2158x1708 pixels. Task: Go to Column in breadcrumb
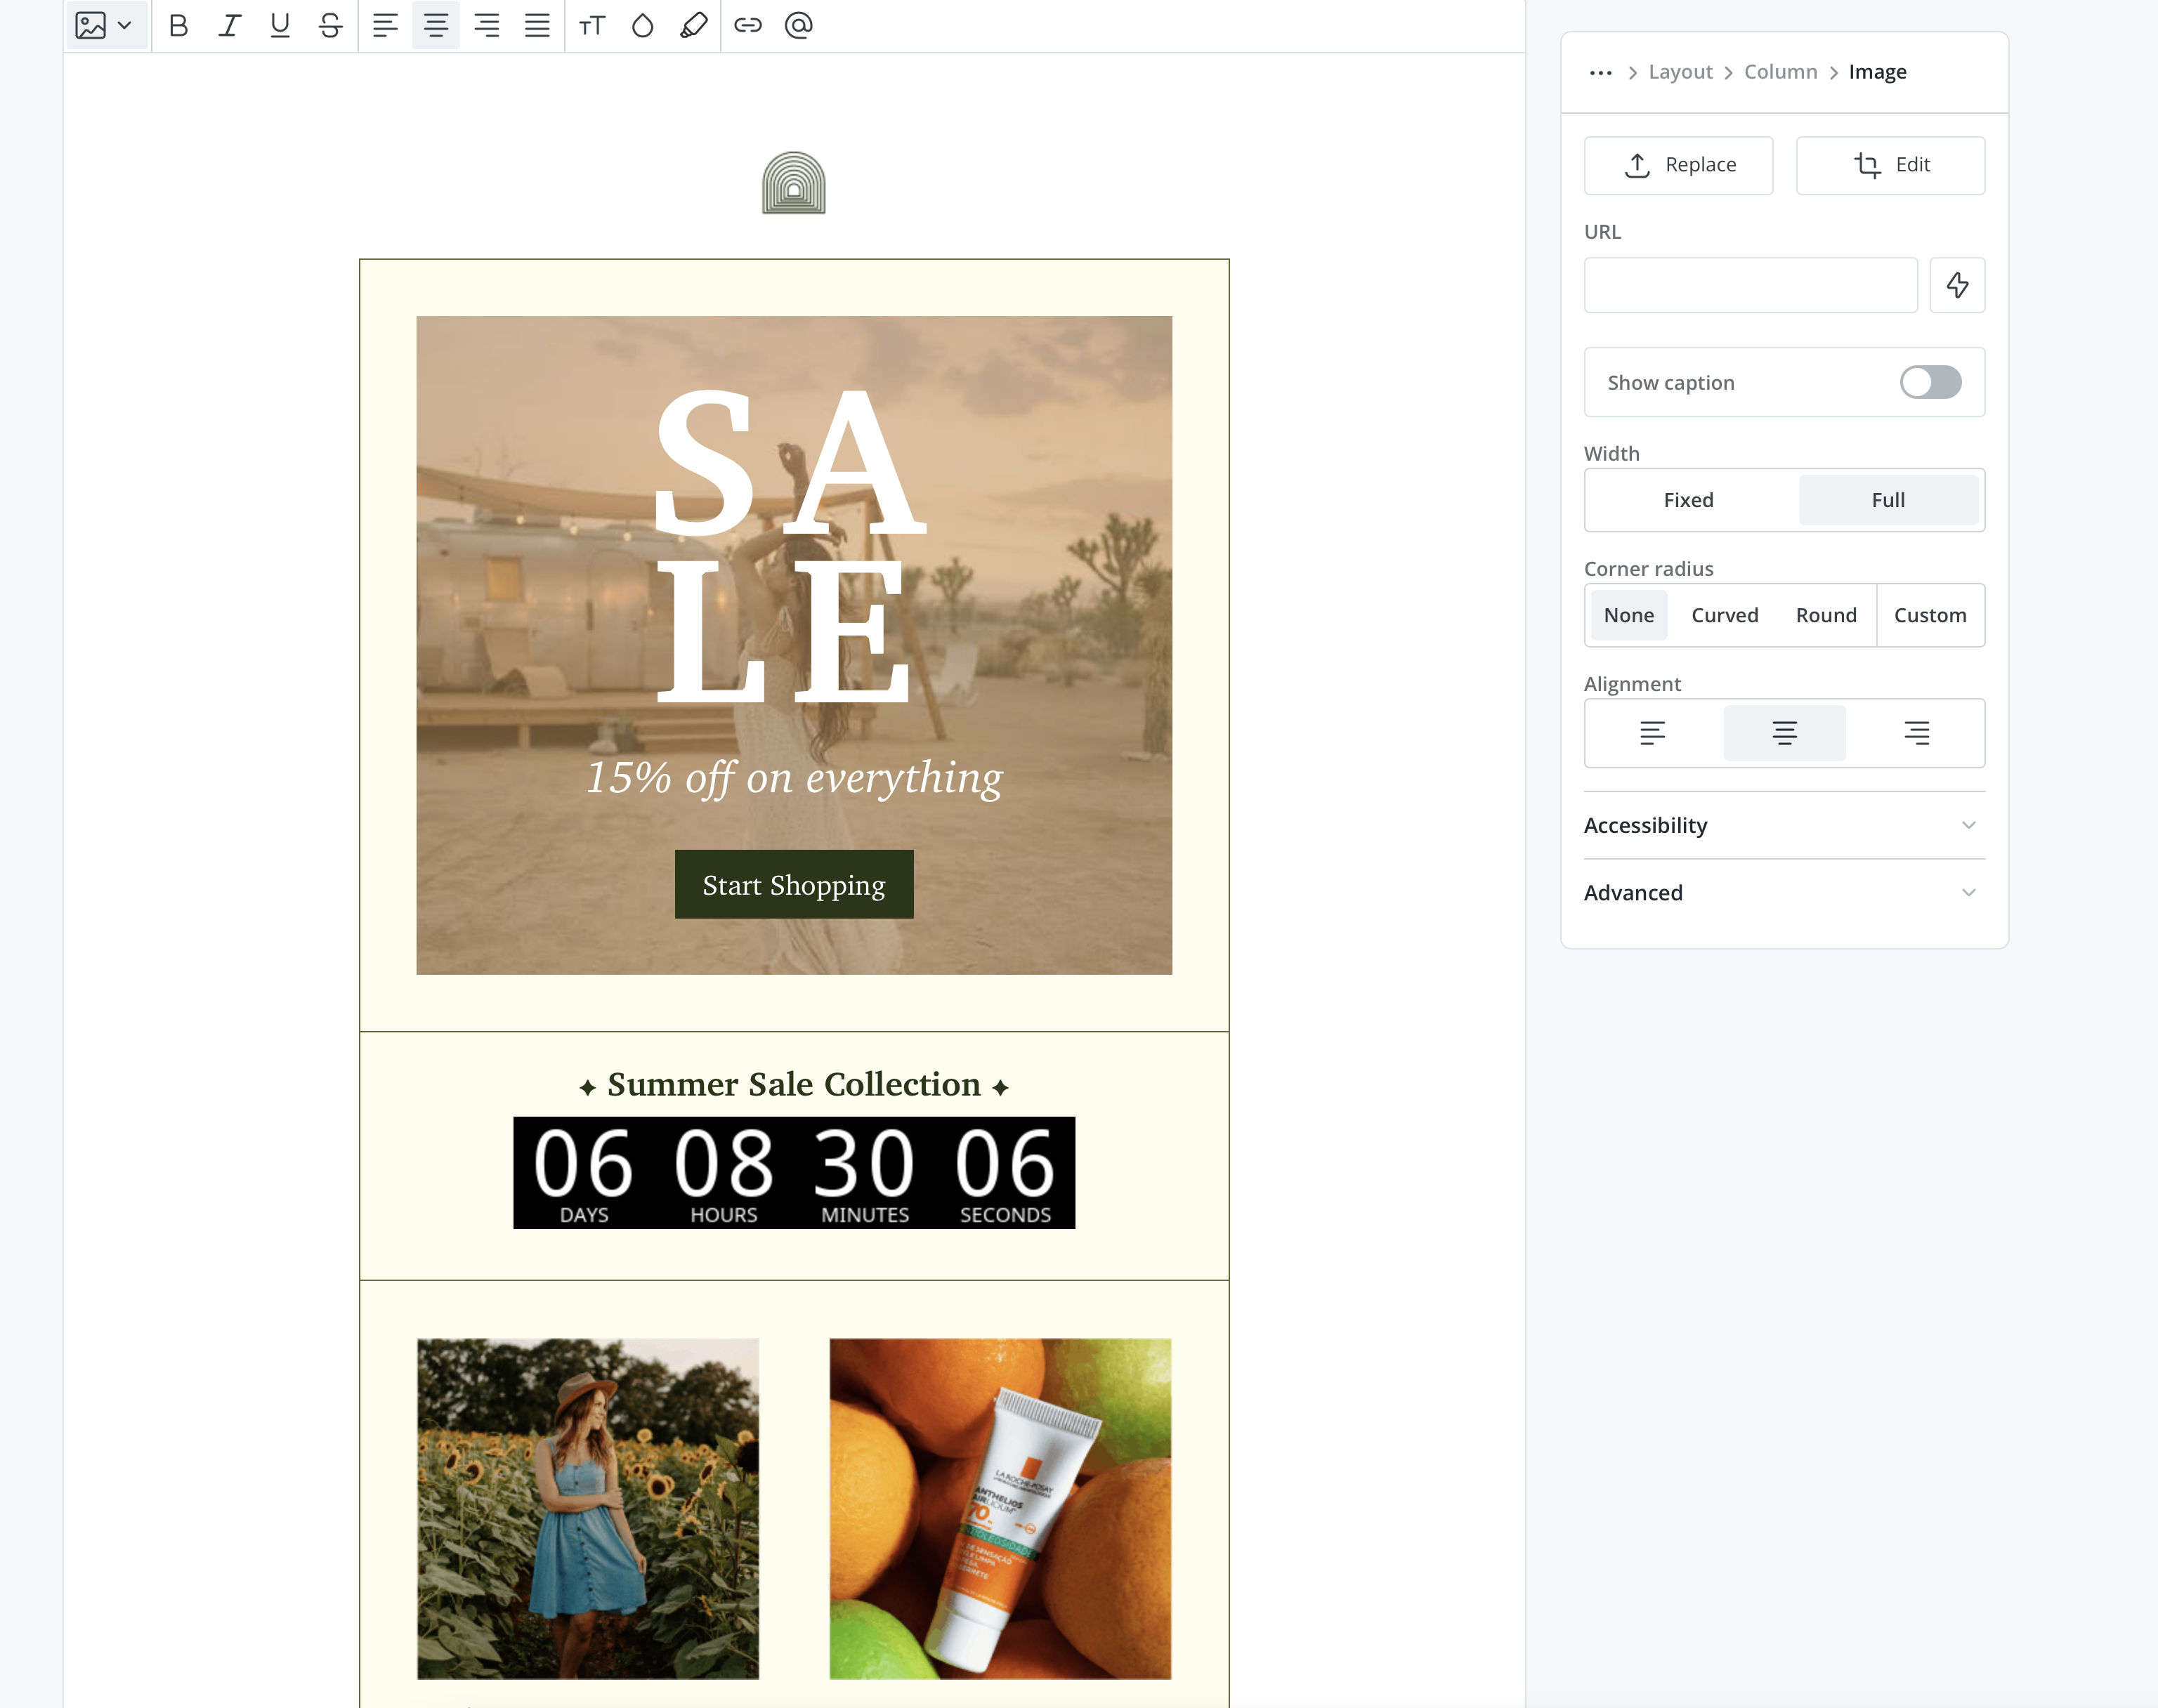[1780, 72]
